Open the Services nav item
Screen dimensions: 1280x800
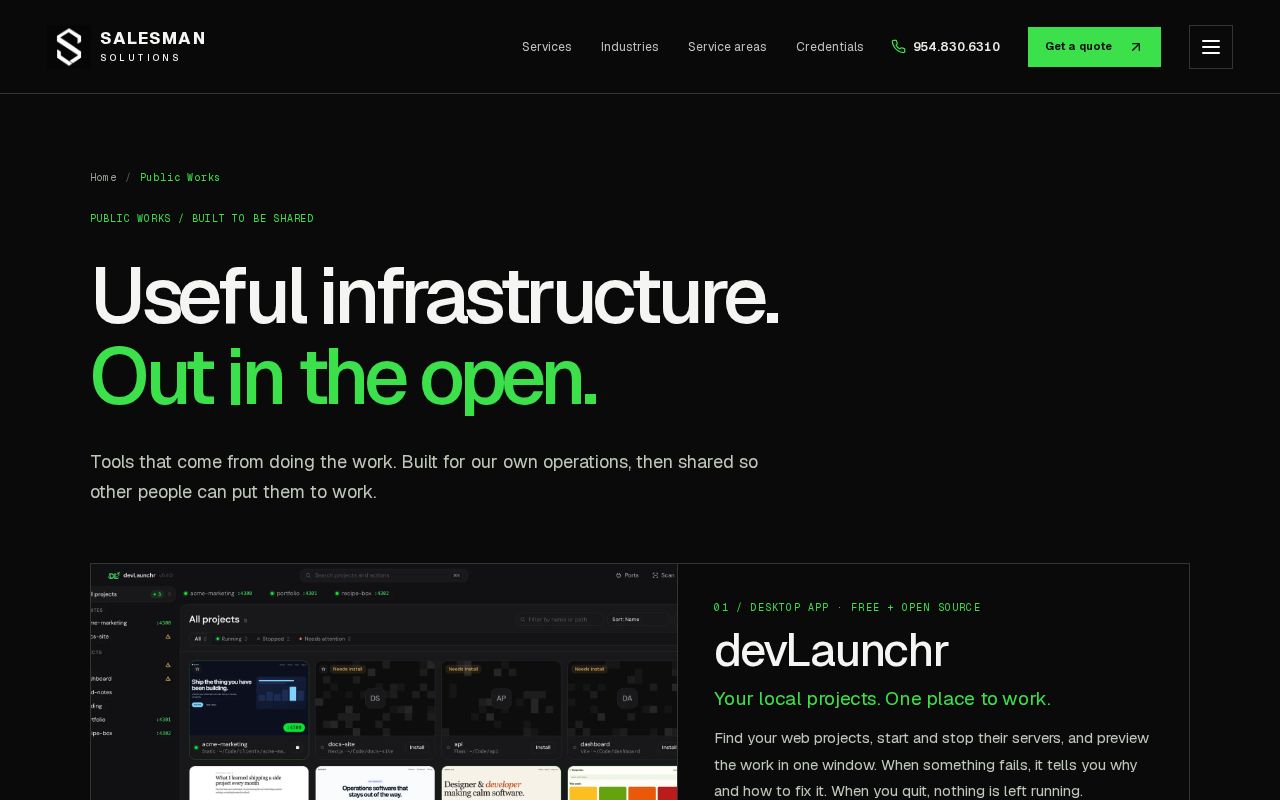coord(547,47)
